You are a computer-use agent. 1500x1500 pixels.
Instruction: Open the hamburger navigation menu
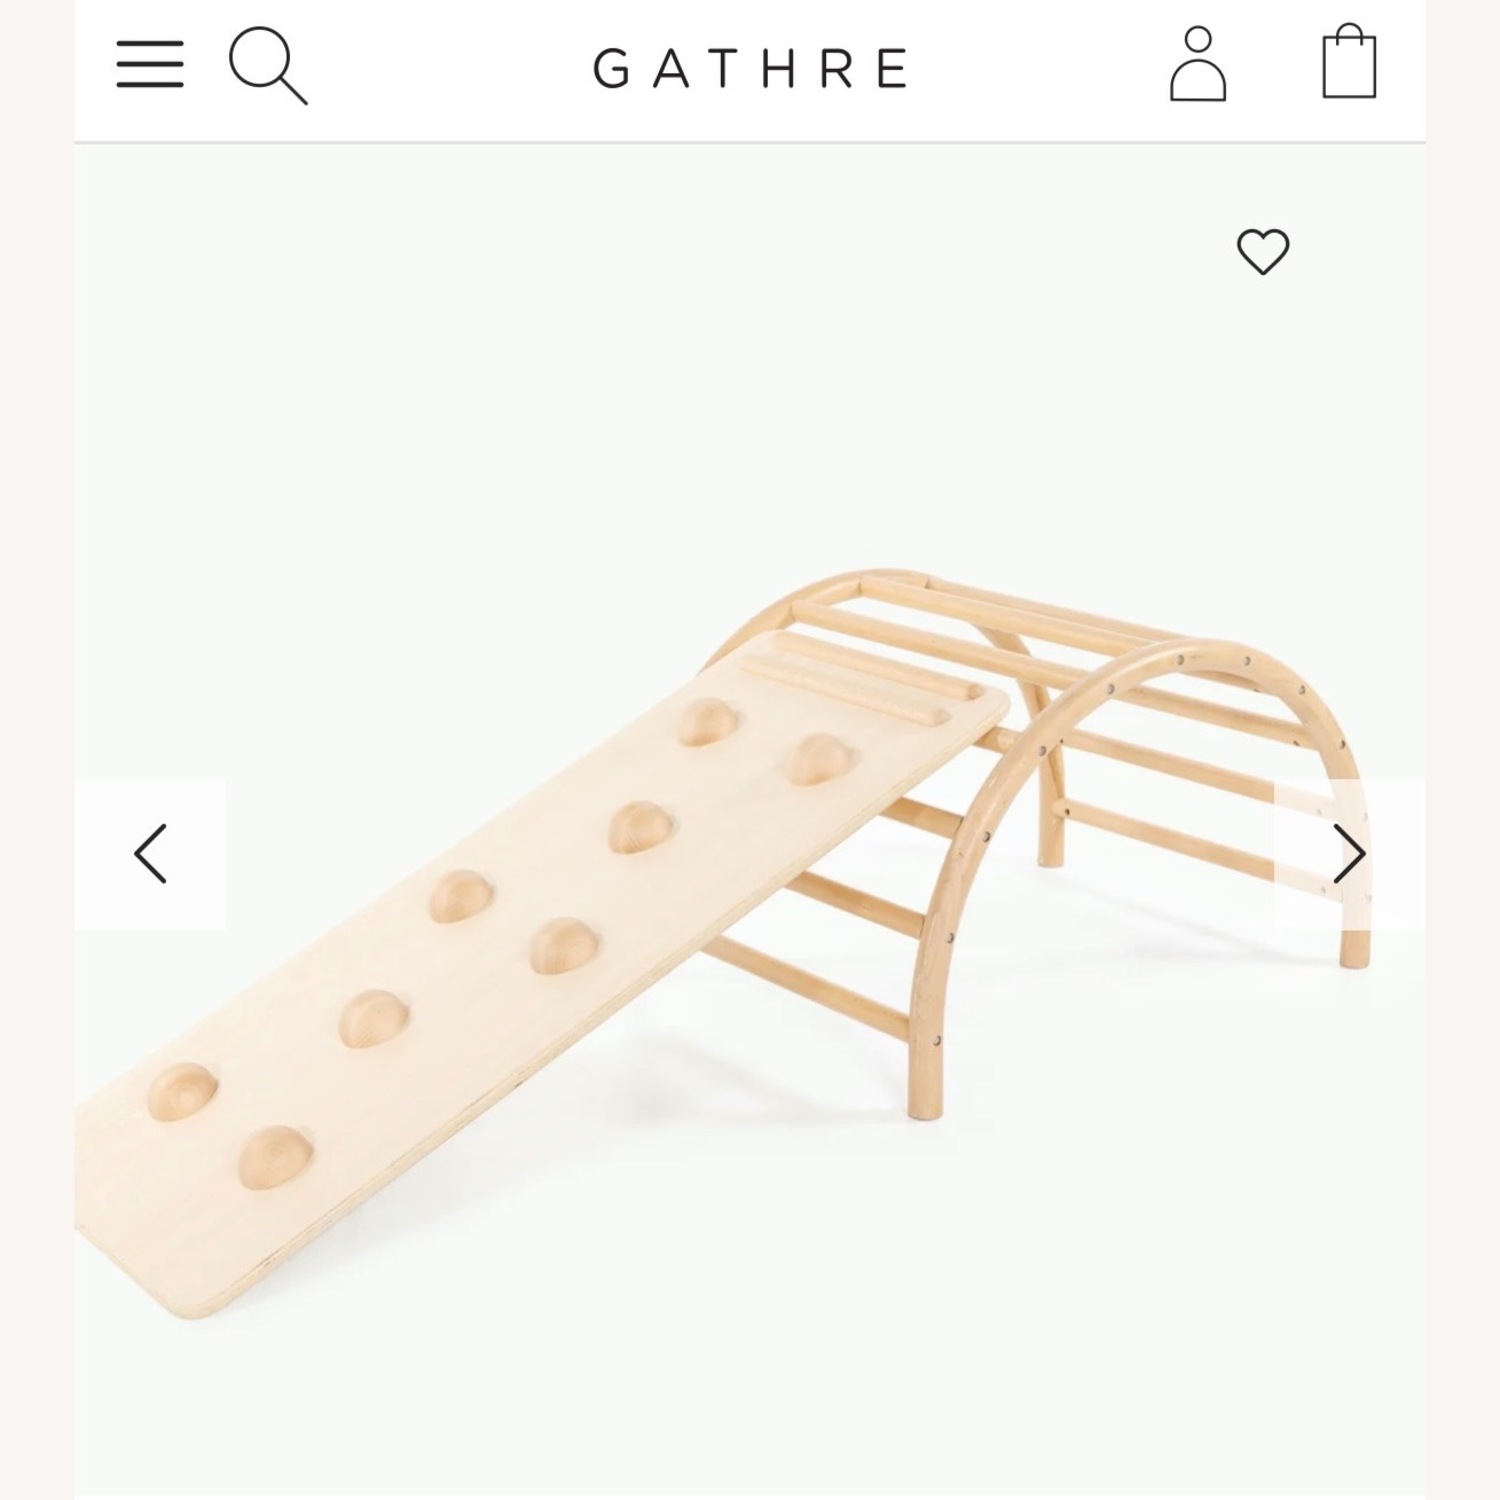(150, 64)
